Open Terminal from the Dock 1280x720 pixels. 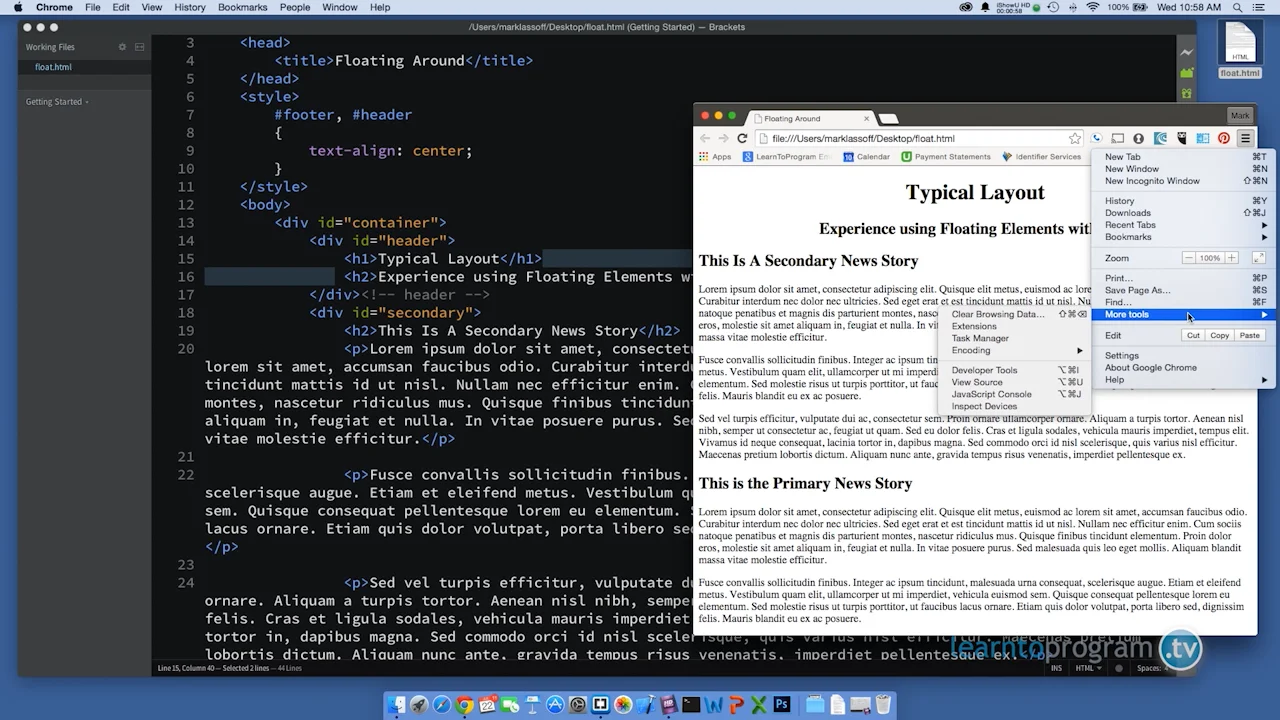click(x=691, y=705)
